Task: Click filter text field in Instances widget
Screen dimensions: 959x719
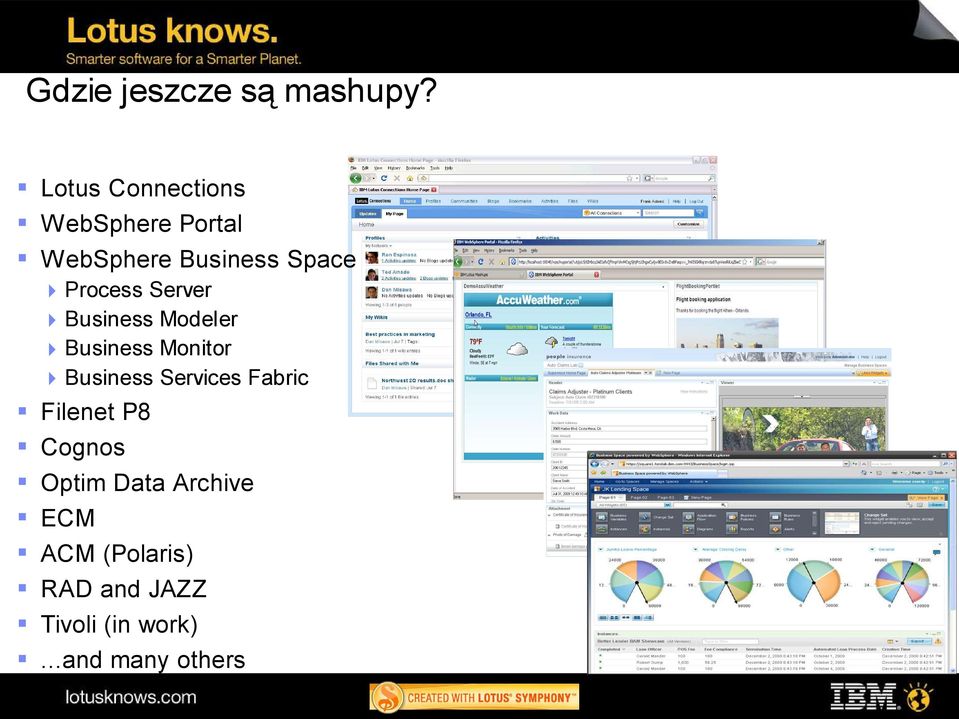Action: [x=731, y=641]
